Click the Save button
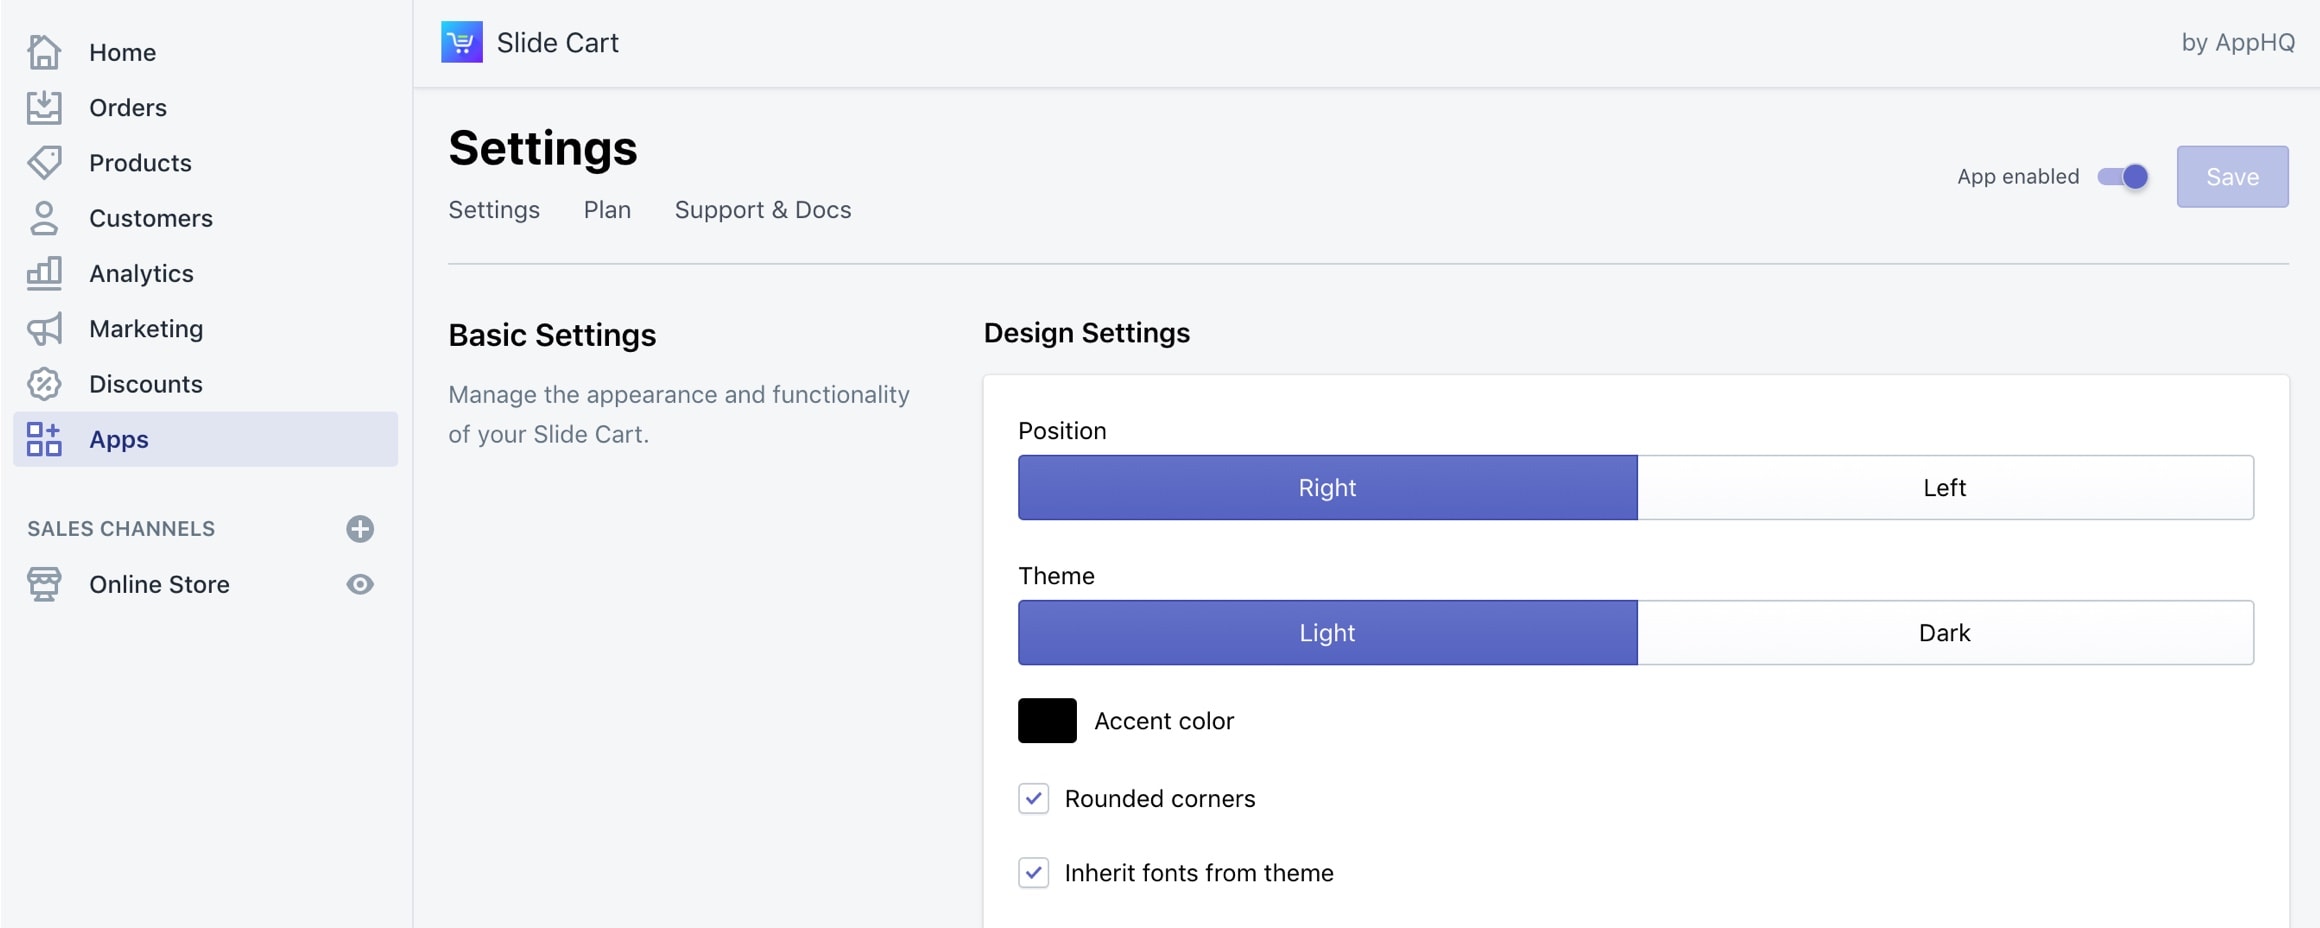This screenshot has width=2320, height=928. (2232, 177)
